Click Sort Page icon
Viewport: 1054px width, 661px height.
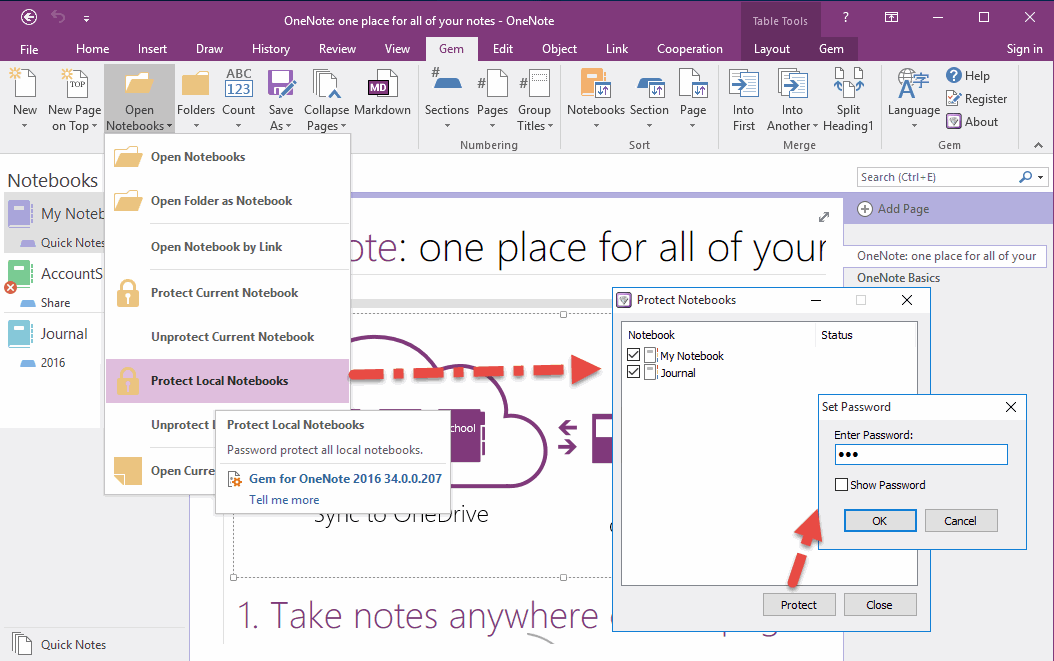693,83
